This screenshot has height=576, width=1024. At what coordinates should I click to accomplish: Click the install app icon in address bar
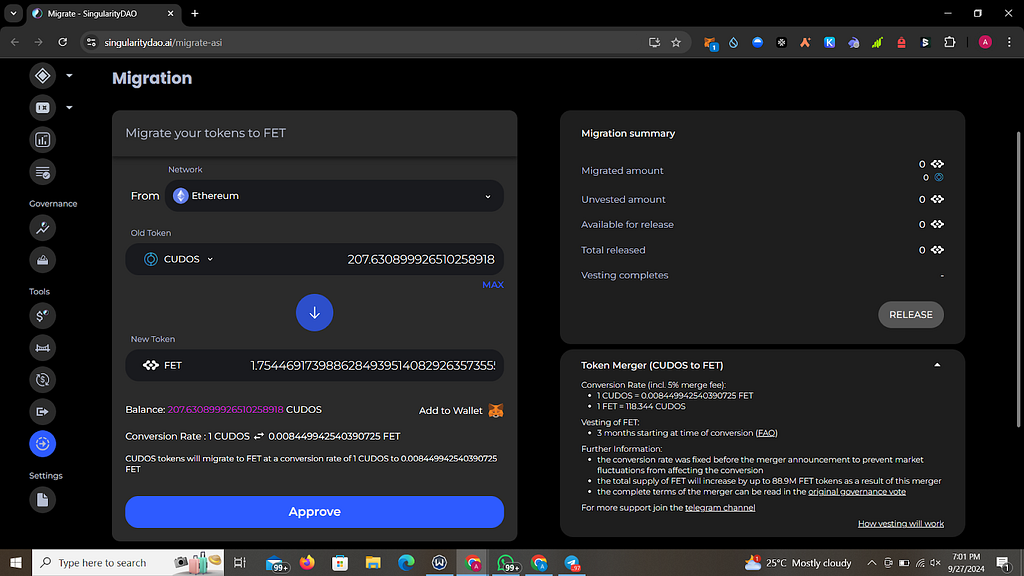pyautogui.click(x=654, y=42)
